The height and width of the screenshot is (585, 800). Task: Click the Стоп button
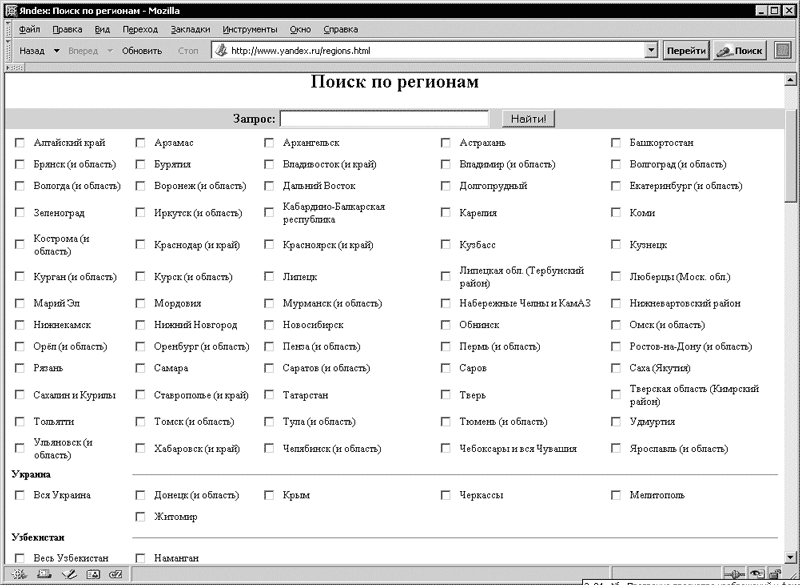[x=188, y=50]
